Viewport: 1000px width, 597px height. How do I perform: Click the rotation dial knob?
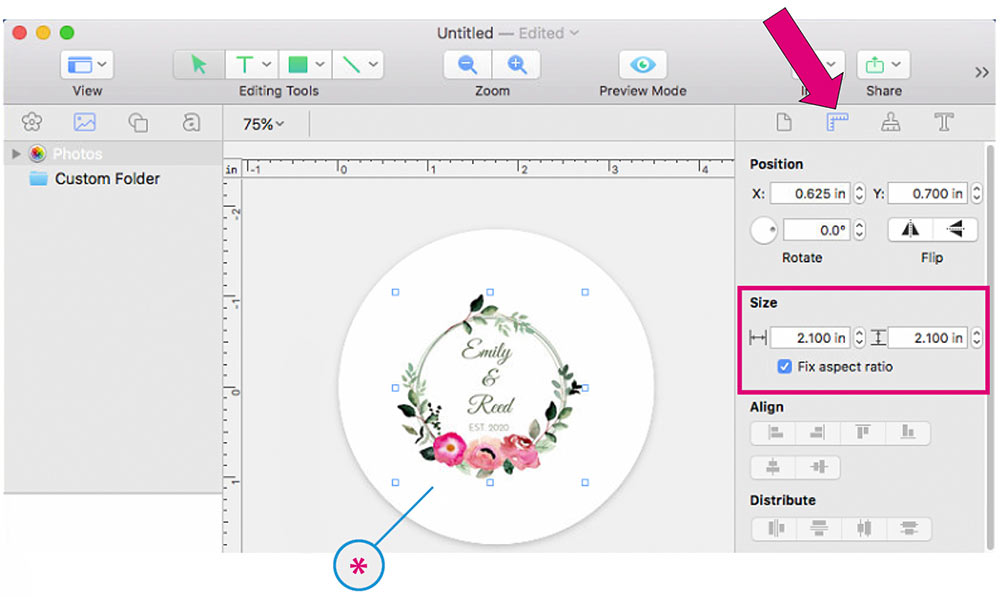(763, 230)
